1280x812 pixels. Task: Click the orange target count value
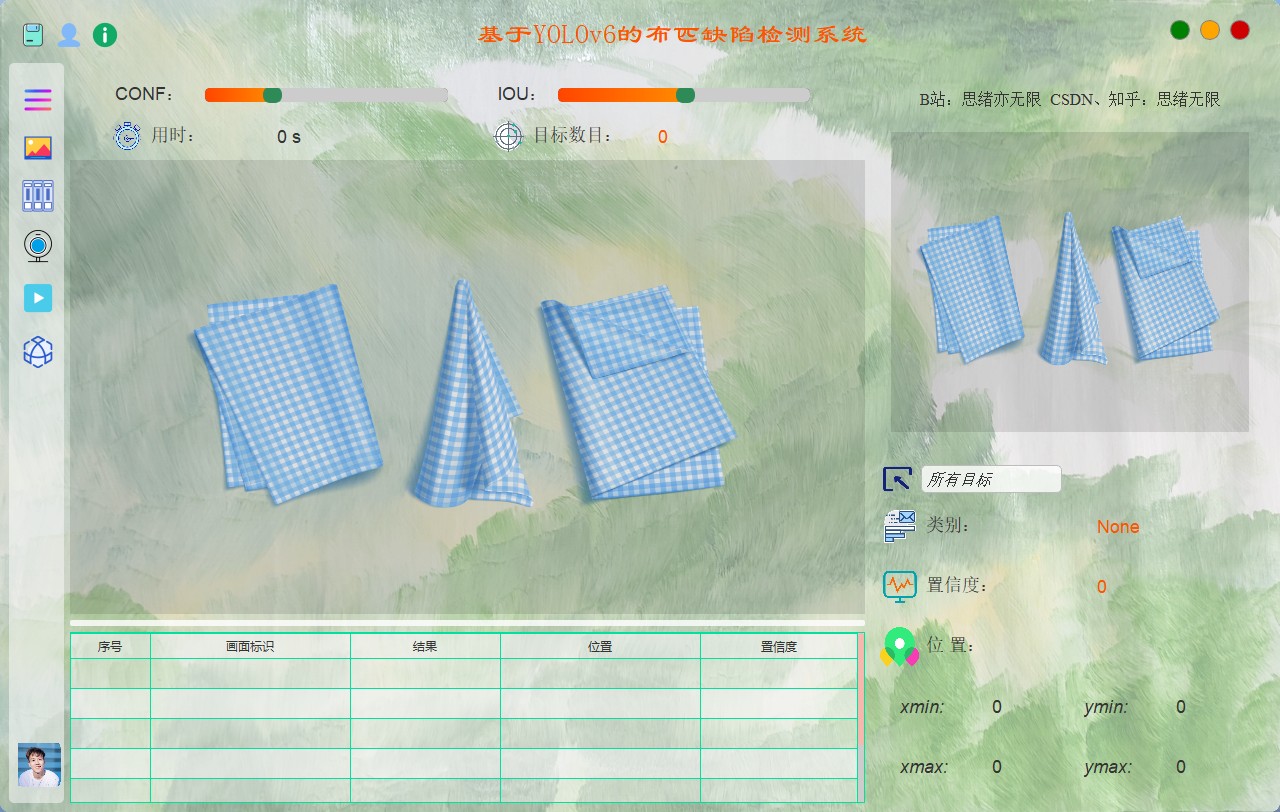tap(663, 137)
